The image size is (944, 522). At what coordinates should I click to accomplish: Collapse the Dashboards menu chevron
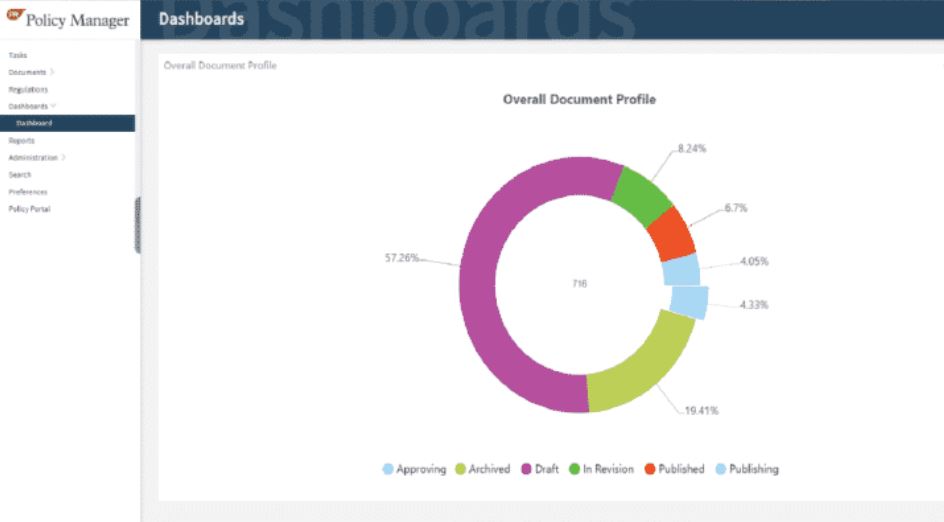pyautogui.click(x=54, y=106)
